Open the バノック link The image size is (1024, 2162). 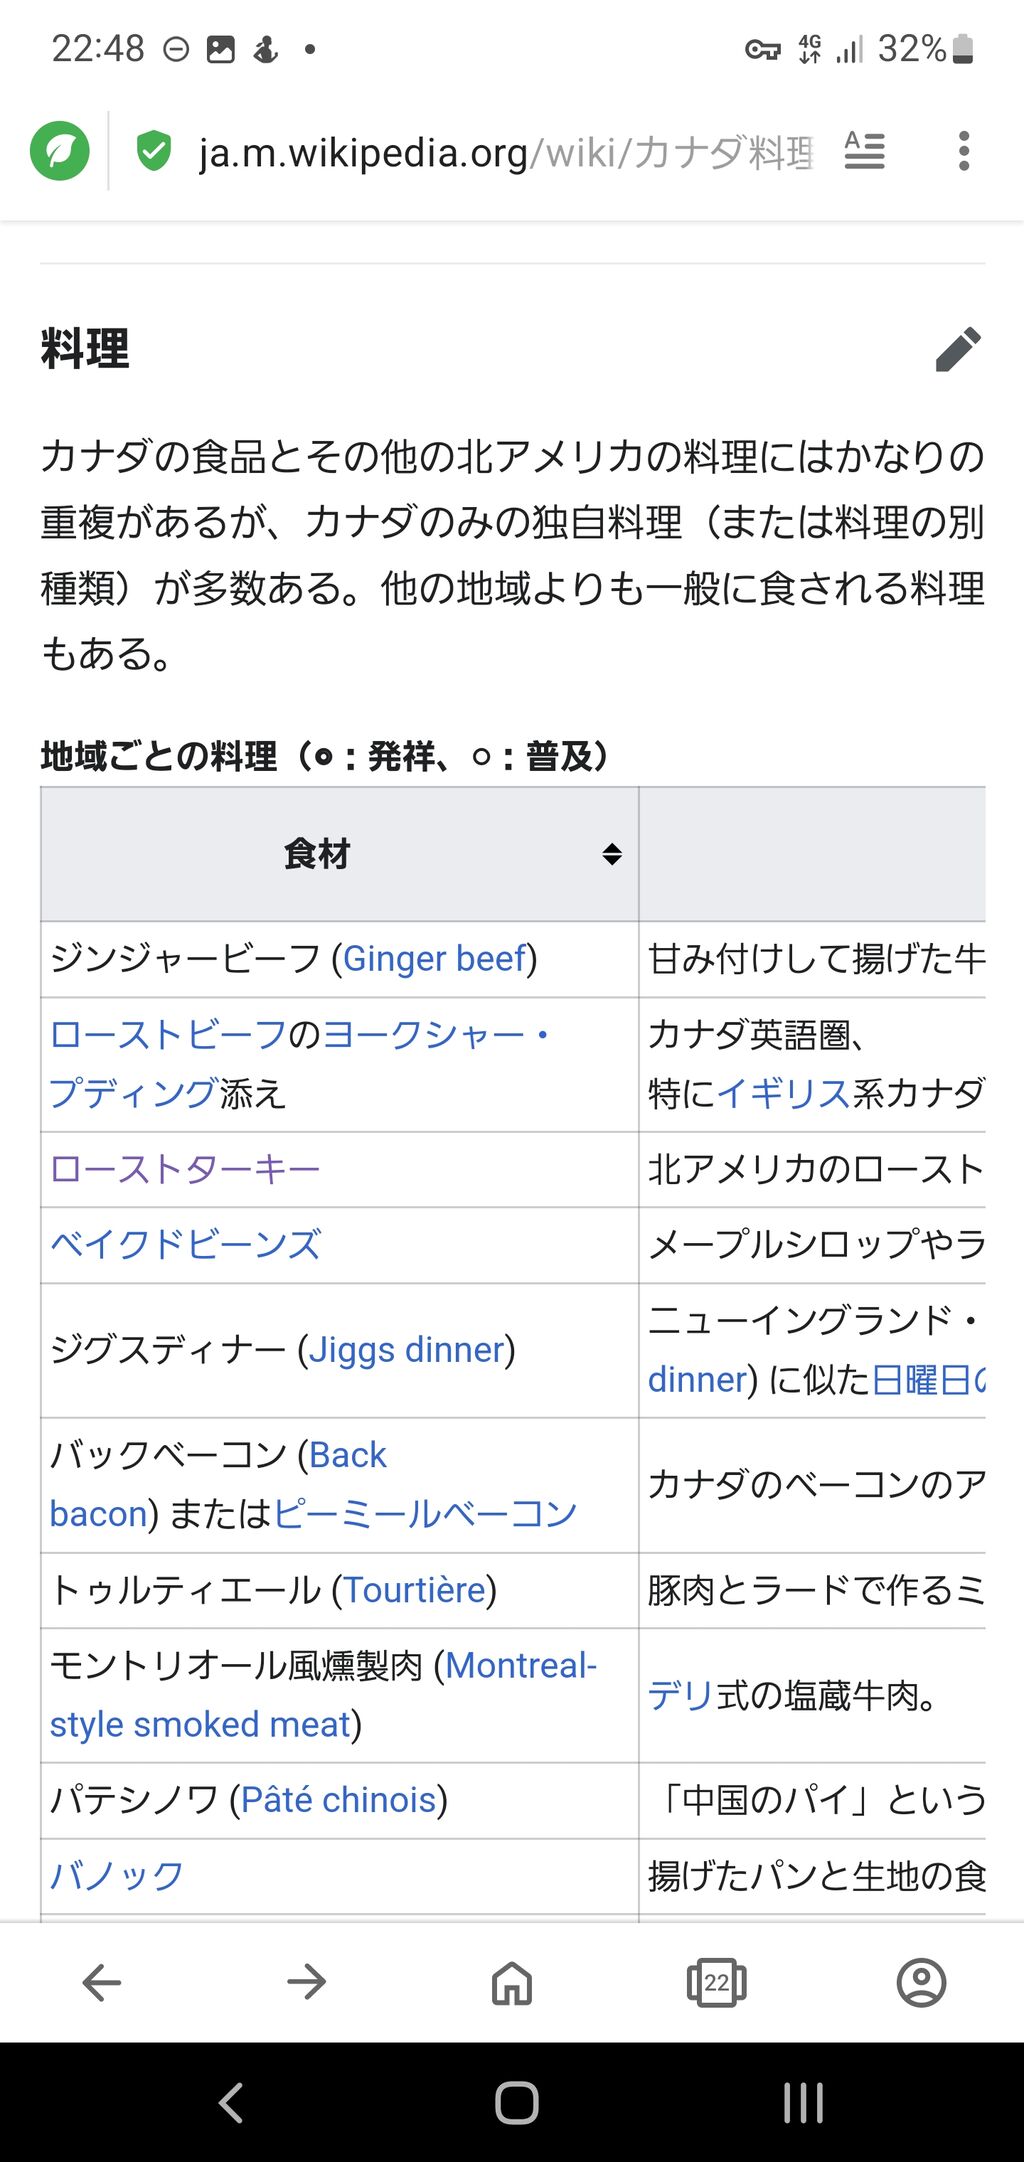117,1876
